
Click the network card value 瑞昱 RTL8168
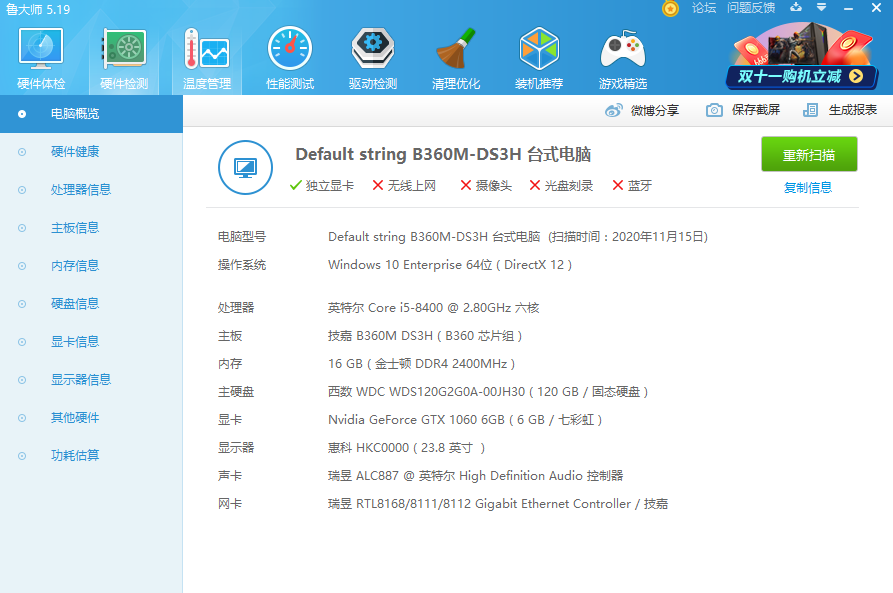(x=498, y=504)
